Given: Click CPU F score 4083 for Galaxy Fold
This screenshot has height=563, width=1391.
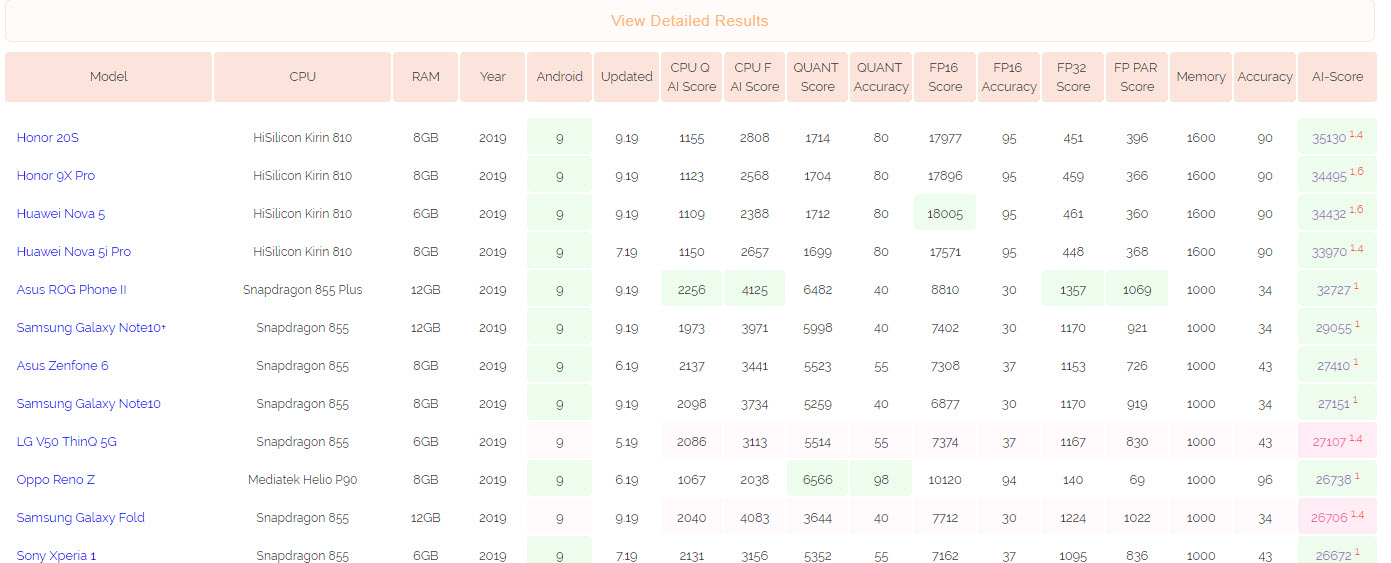Looking at the screenshot, I should pos(755,518).
